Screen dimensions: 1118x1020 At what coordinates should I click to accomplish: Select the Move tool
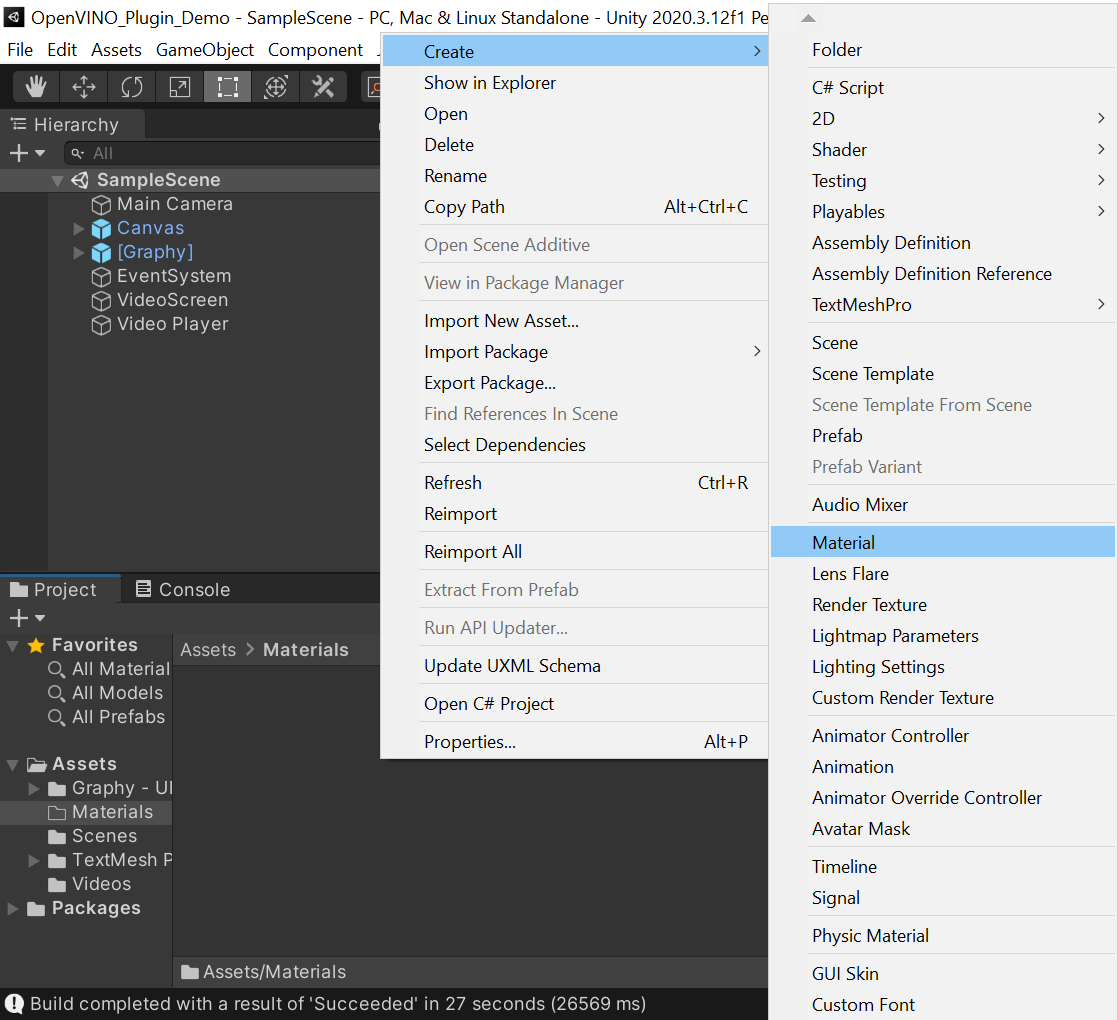tap(84, 87)
